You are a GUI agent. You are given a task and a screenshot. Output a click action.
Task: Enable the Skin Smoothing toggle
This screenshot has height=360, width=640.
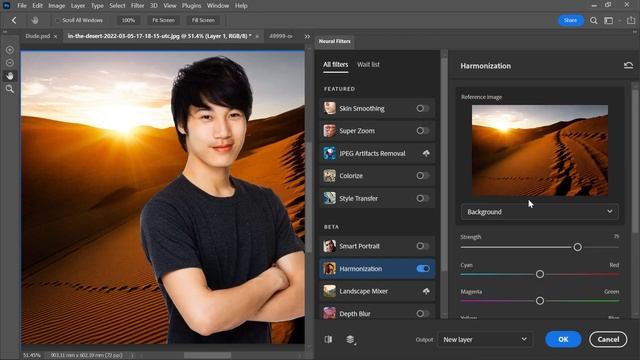(x=423, y=108)
